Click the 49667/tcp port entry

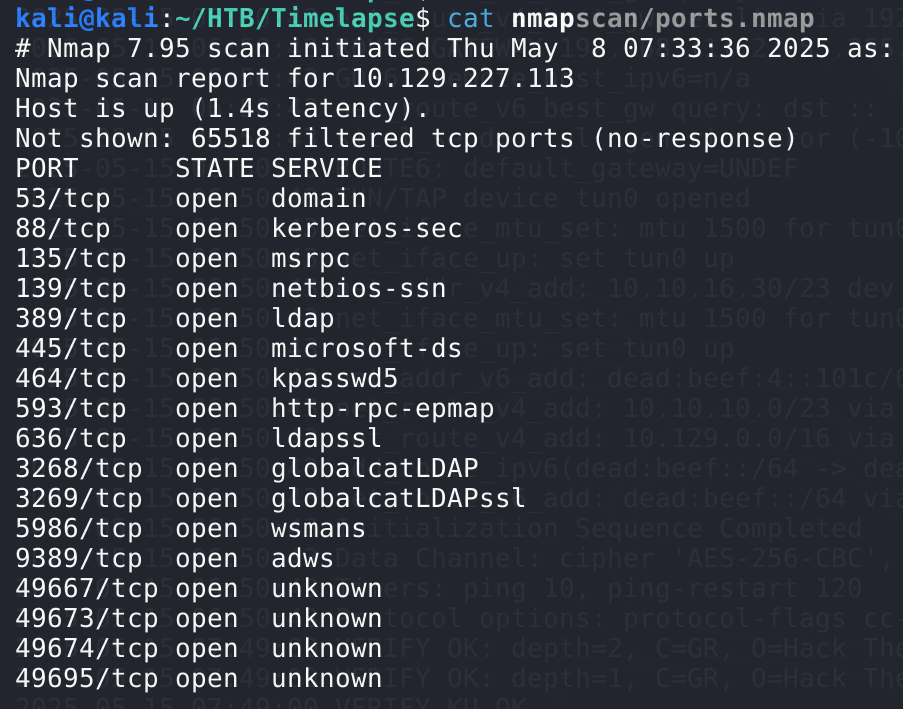tap(87, 588)
